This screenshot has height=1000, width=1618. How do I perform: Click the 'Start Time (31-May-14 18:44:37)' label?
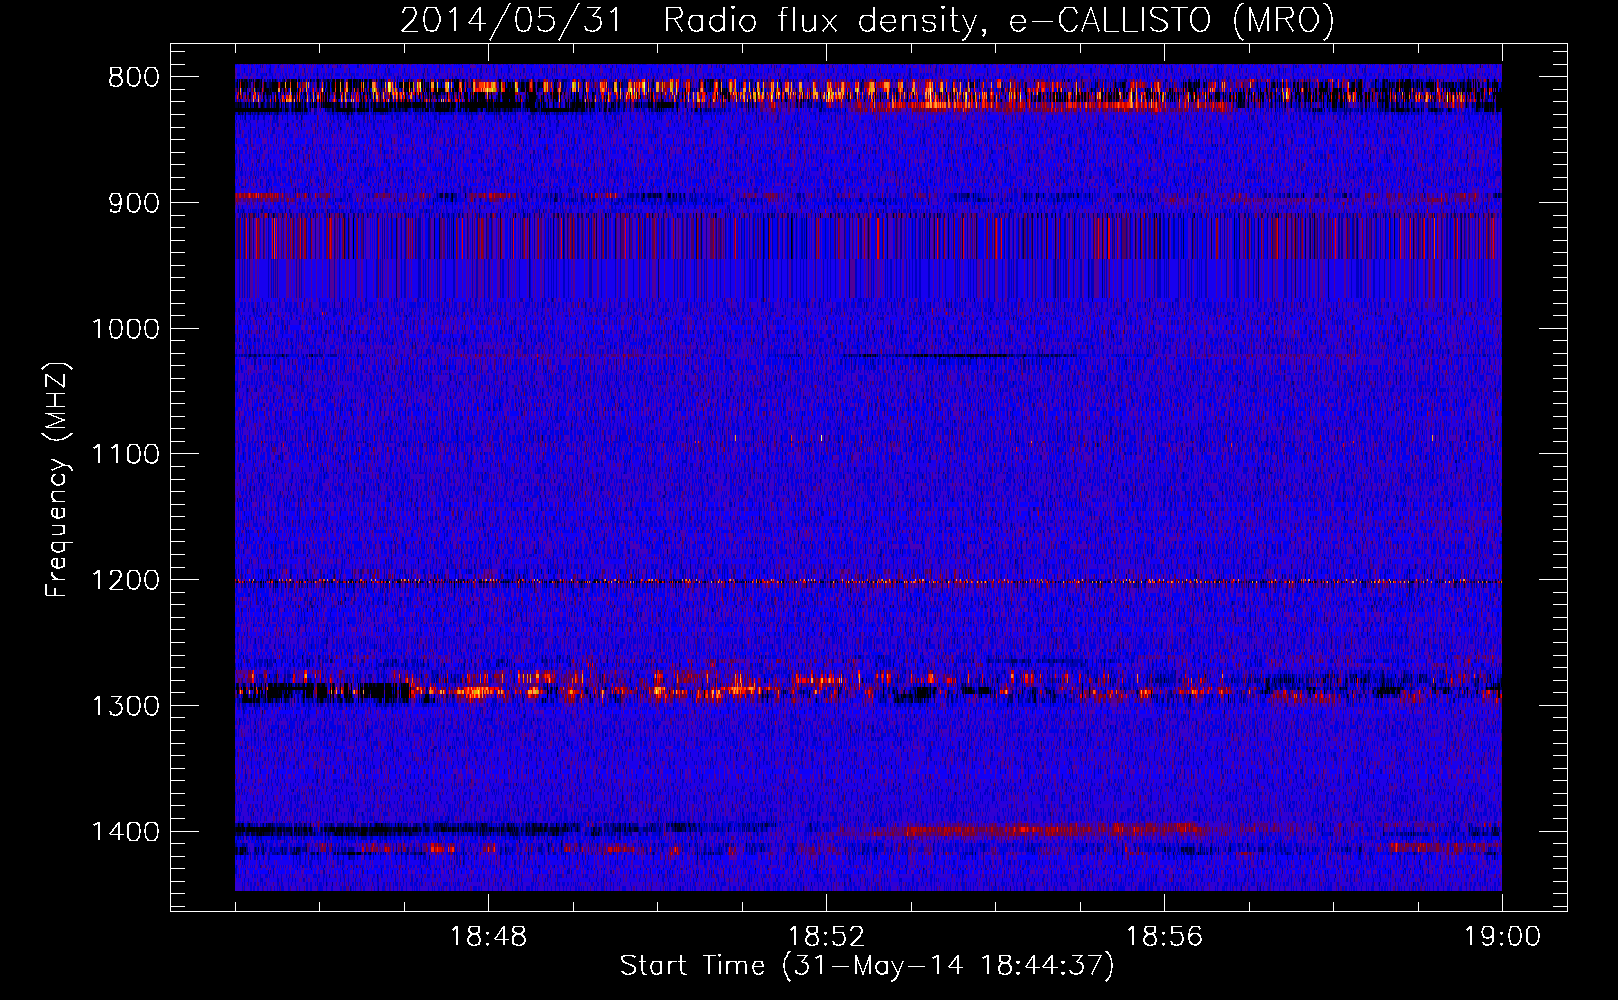pyautogui.click(x=867, y=965)
